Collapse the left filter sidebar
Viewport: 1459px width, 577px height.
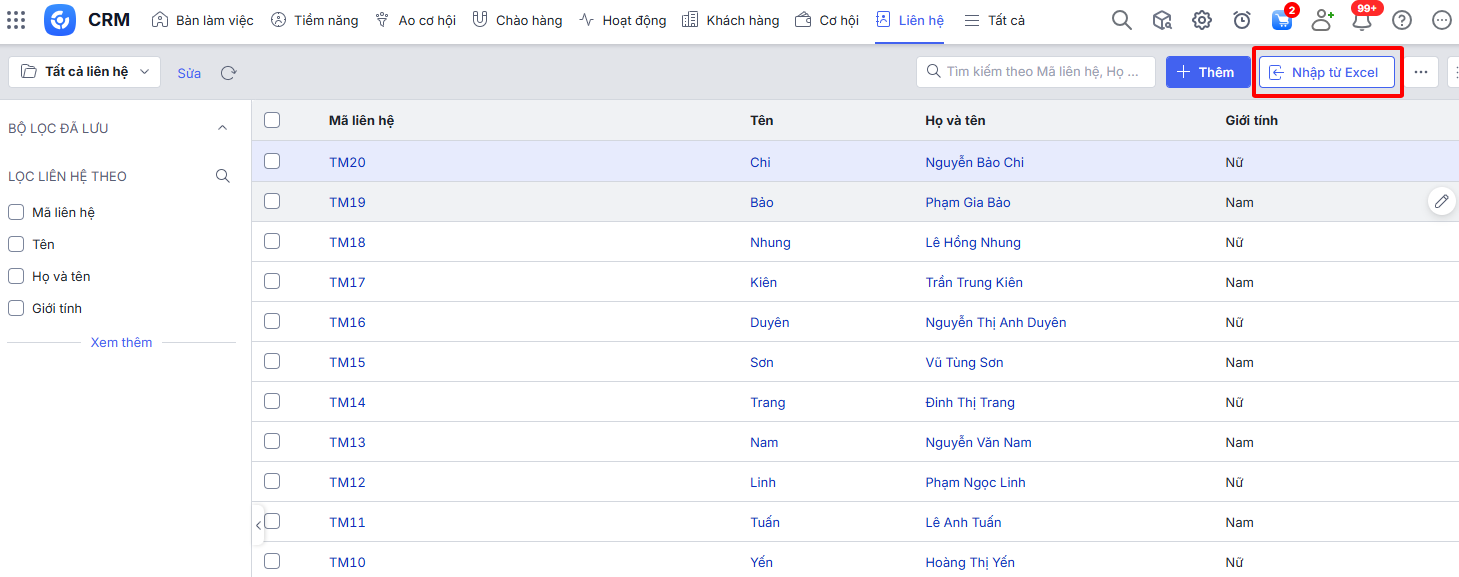(x=258, y=525)
